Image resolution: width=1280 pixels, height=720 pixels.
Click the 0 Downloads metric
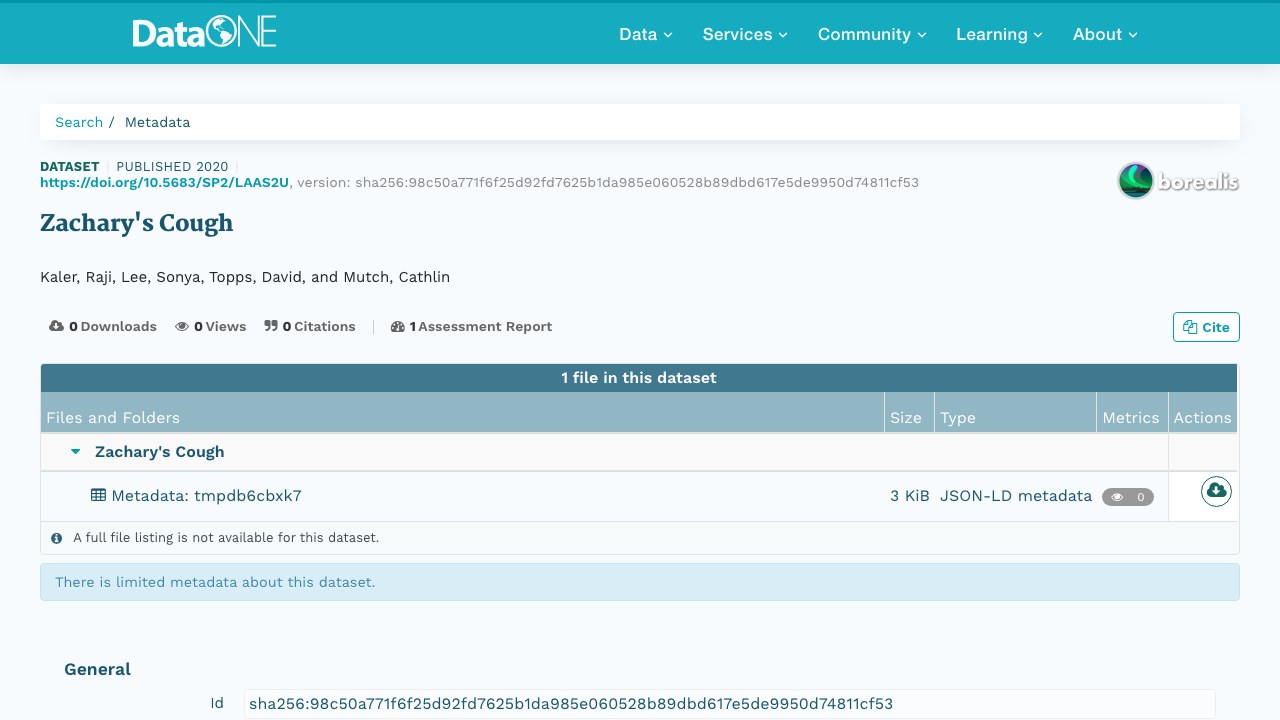click(x=103, y=327)
